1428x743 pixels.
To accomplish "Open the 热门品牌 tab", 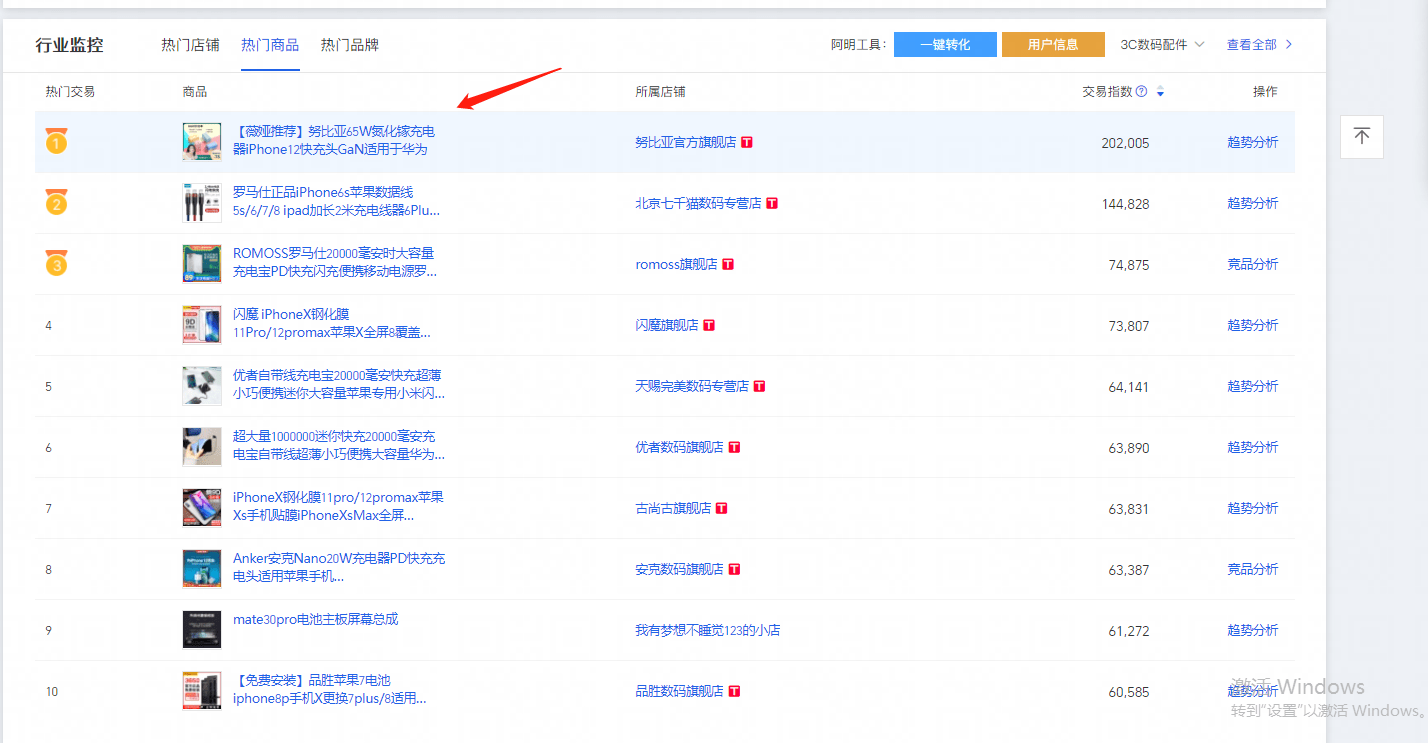I will pos(350,45).
